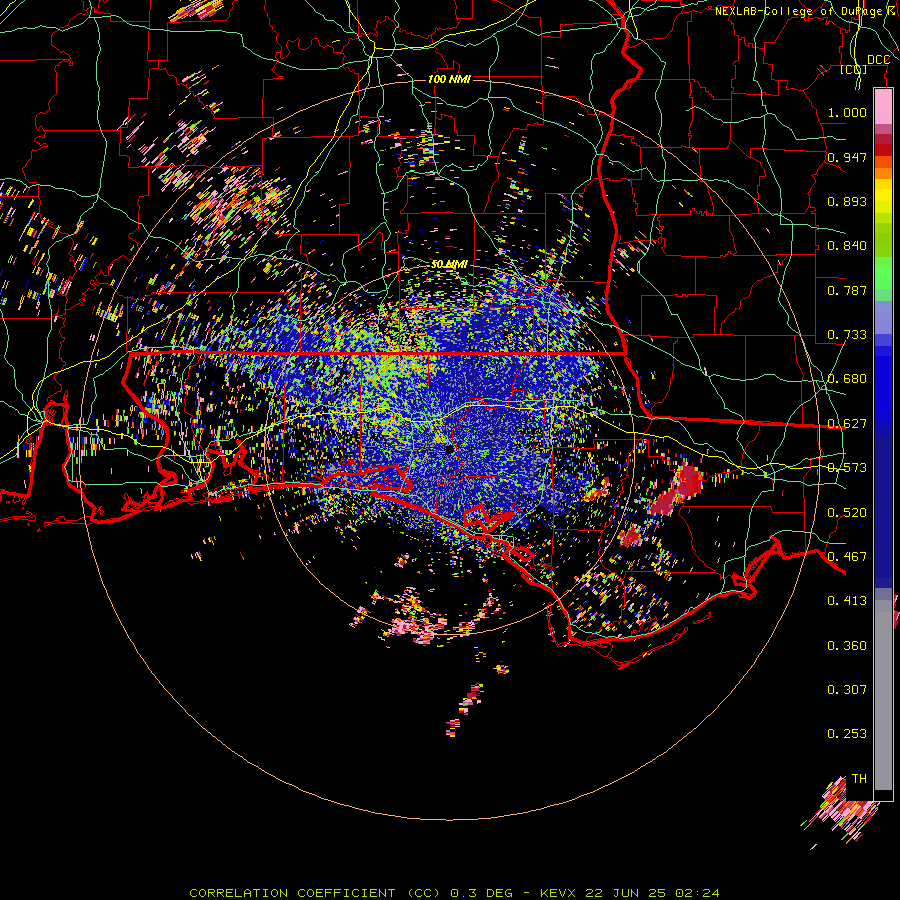Click the Correlation Coefficient KEVX caption
The height and width of the screenshot is (900, 900).
pos(454,893)
